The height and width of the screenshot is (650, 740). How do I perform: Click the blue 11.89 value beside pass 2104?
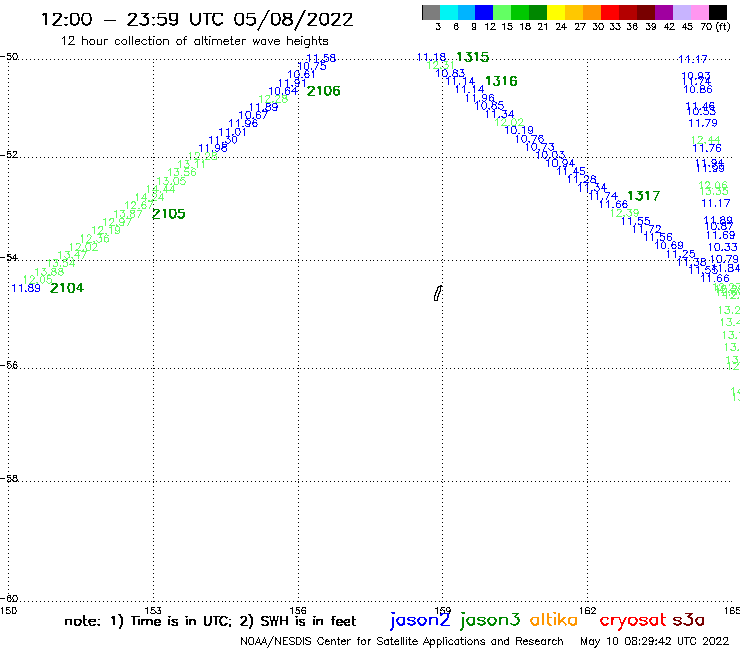[x=26, y=288]
